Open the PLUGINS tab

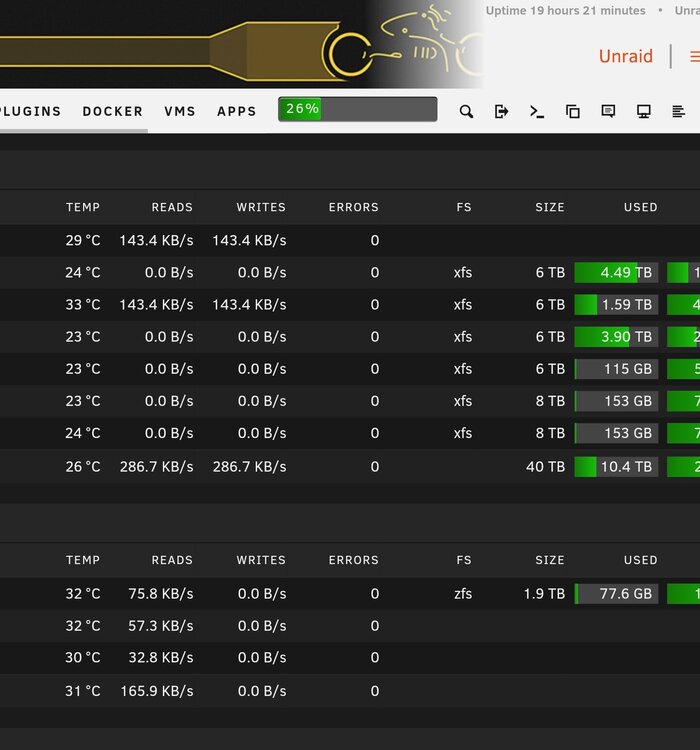pyautogui.click(x=31, y=111)
